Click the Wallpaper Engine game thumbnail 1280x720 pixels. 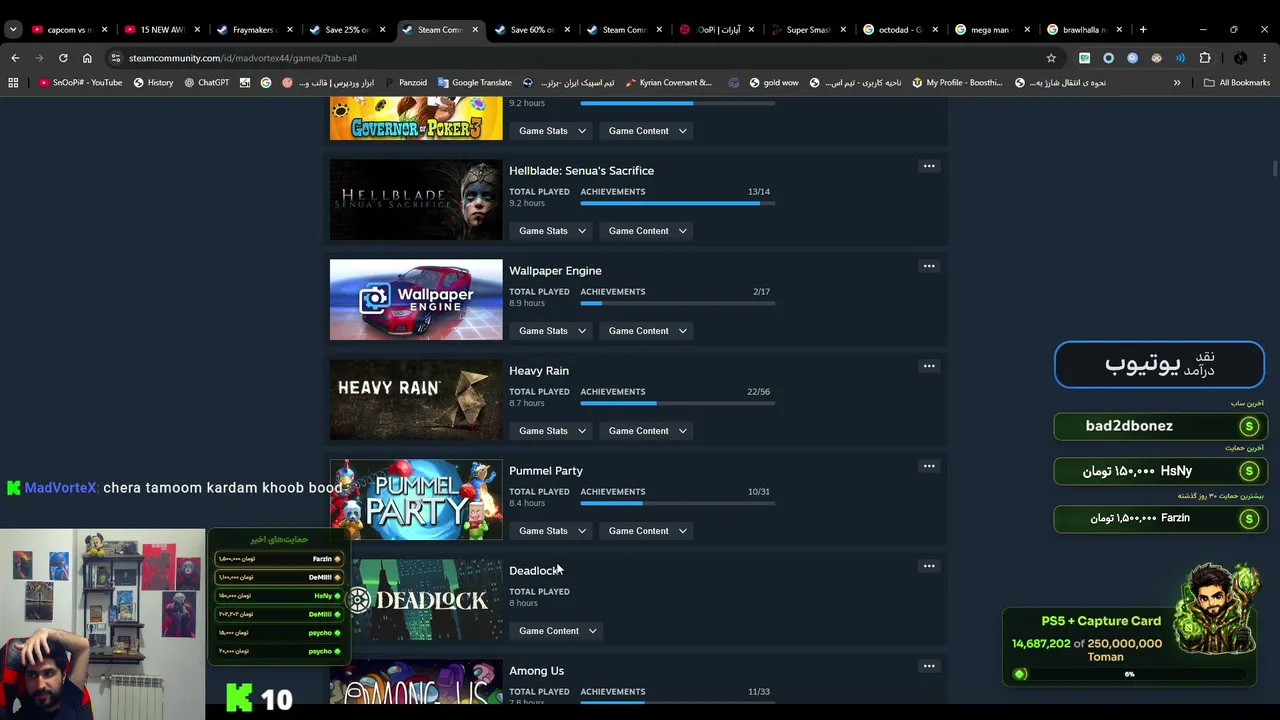[x=416, y=300]
